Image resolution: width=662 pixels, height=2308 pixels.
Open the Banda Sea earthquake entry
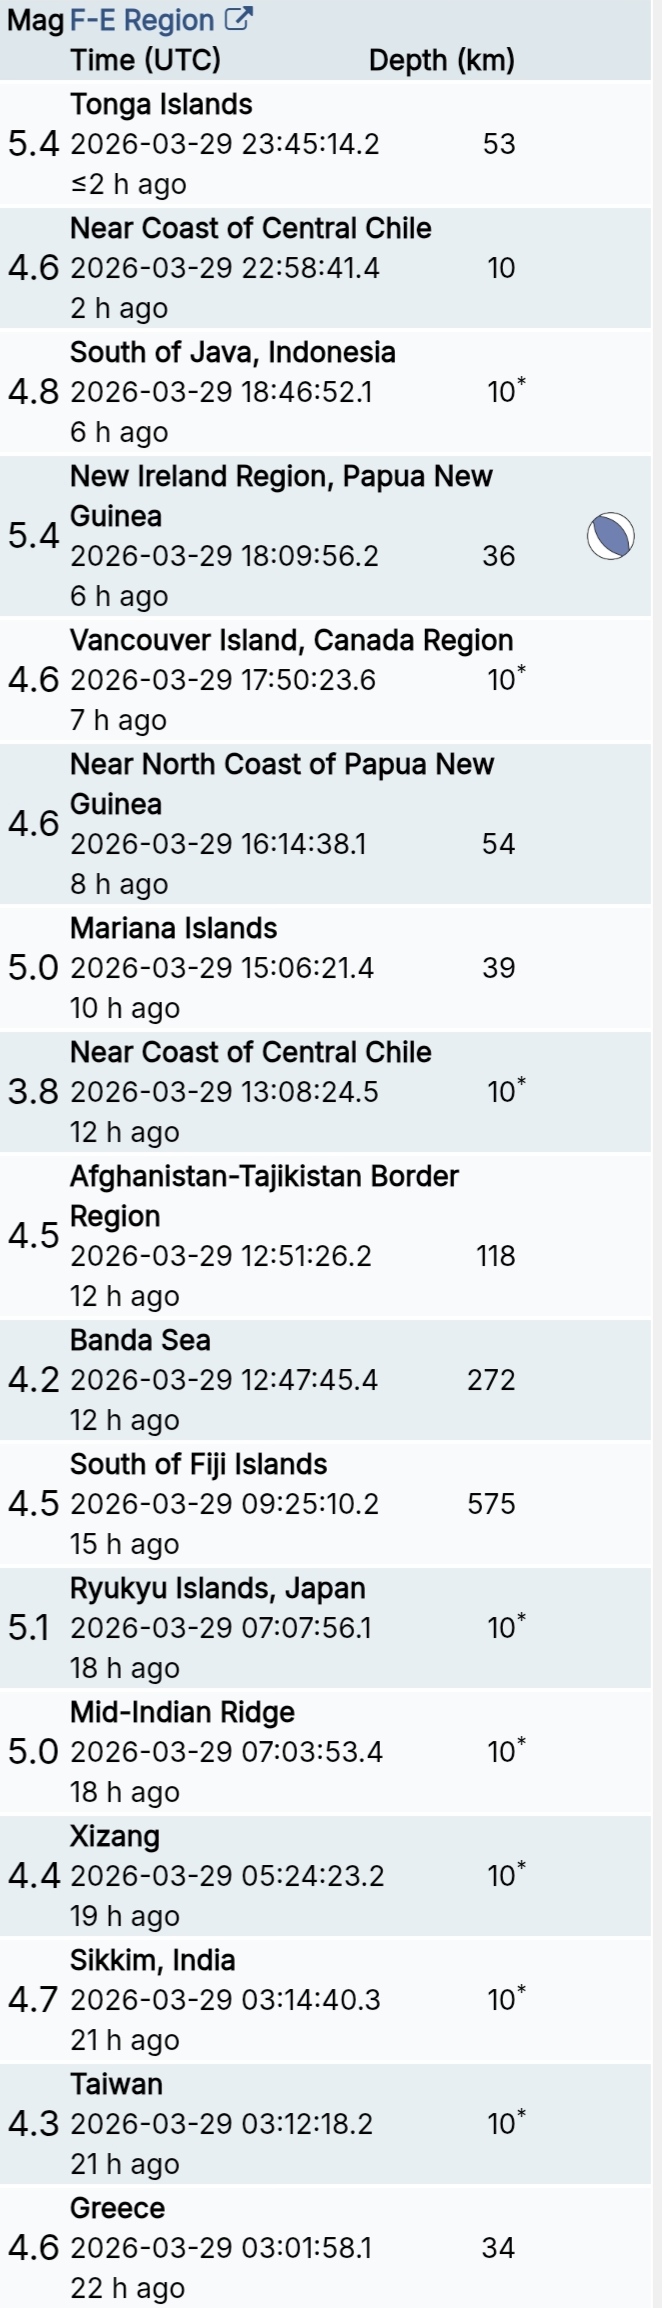coord(140,1341)
